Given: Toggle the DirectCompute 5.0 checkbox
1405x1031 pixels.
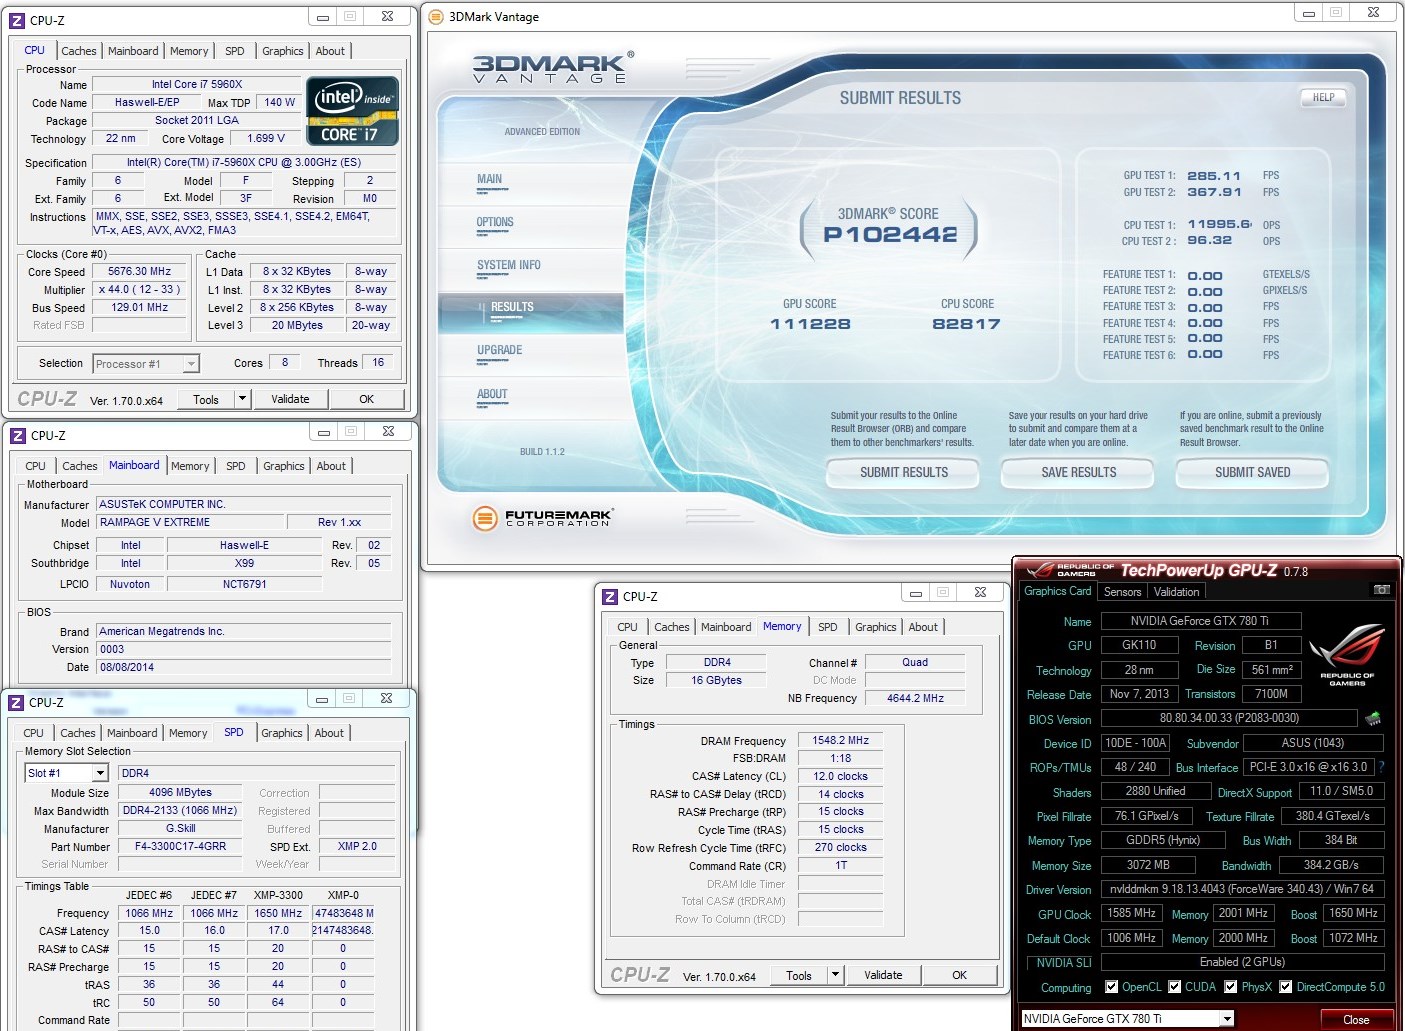Looking at the screenshot, I should [1286, 987].
